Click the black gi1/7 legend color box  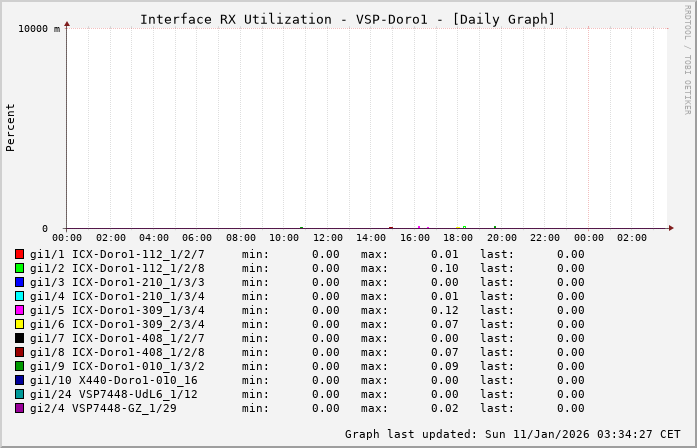click(19, 338)
